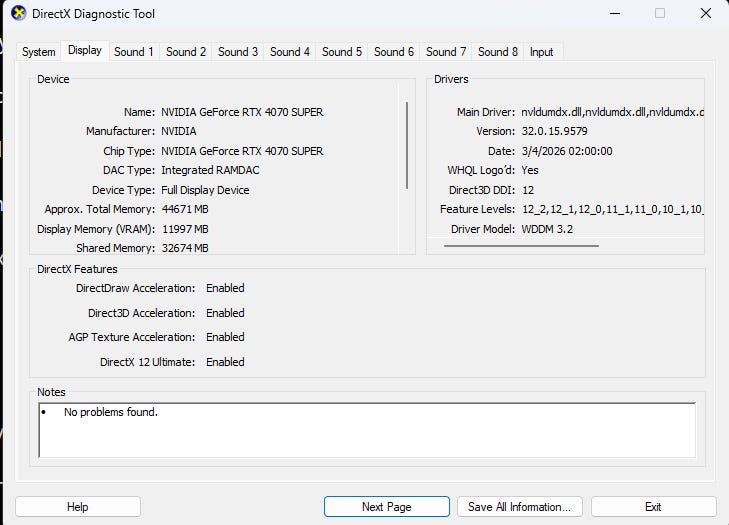
Task: Open the Sound 1 tab
Action: 134,52
